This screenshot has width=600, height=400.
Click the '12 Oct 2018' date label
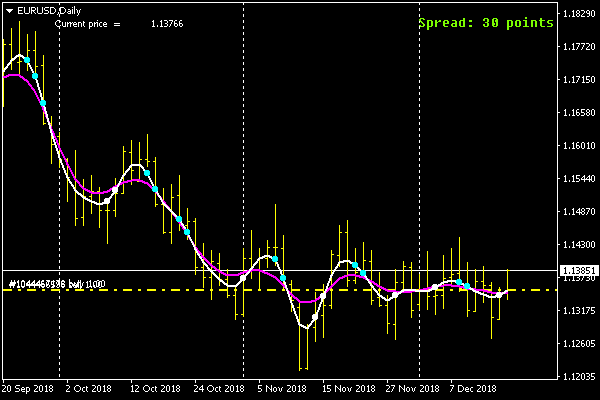coord(155,389)
